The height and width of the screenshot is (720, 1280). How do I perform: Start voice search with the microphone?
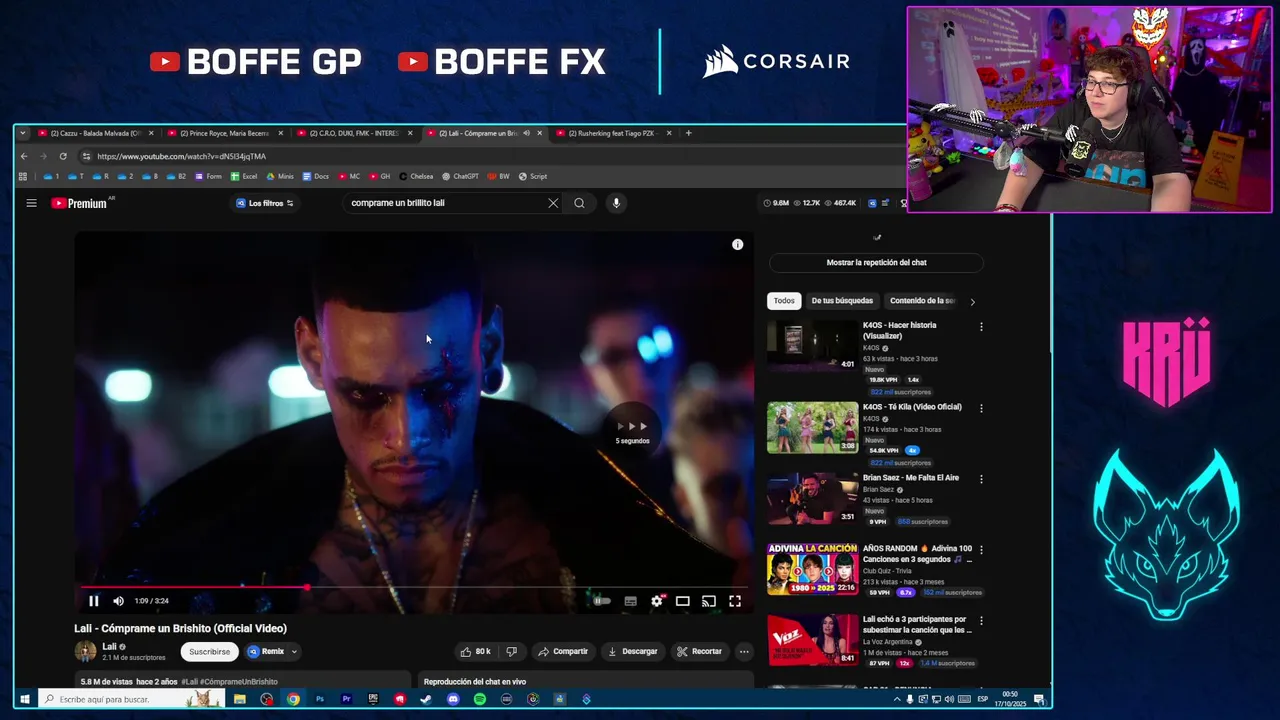coord(616,203)
